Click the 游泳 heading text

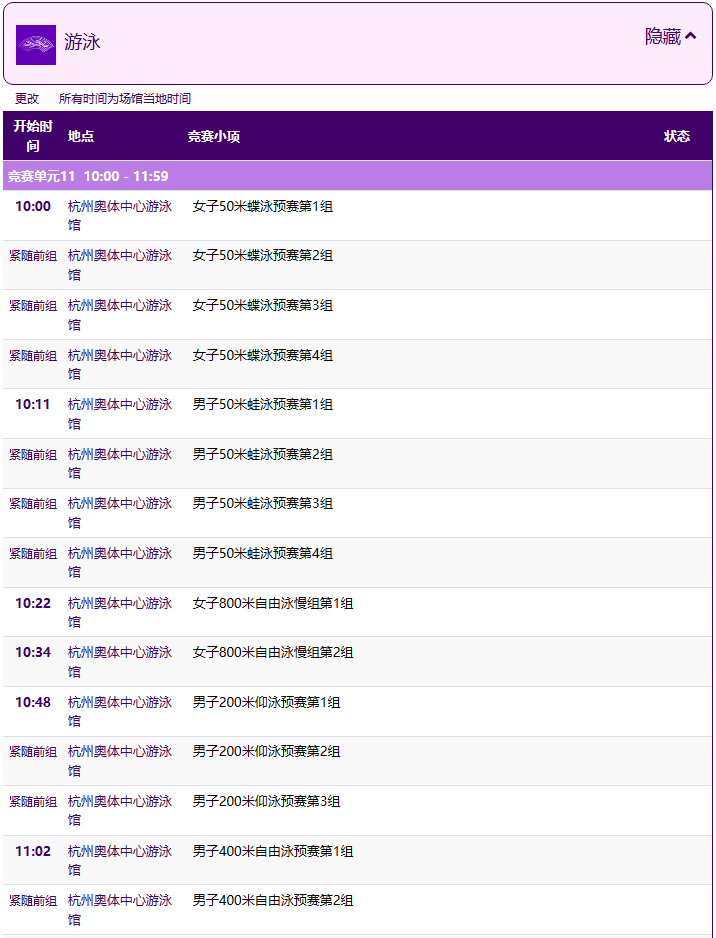click(x=83, y=42)
